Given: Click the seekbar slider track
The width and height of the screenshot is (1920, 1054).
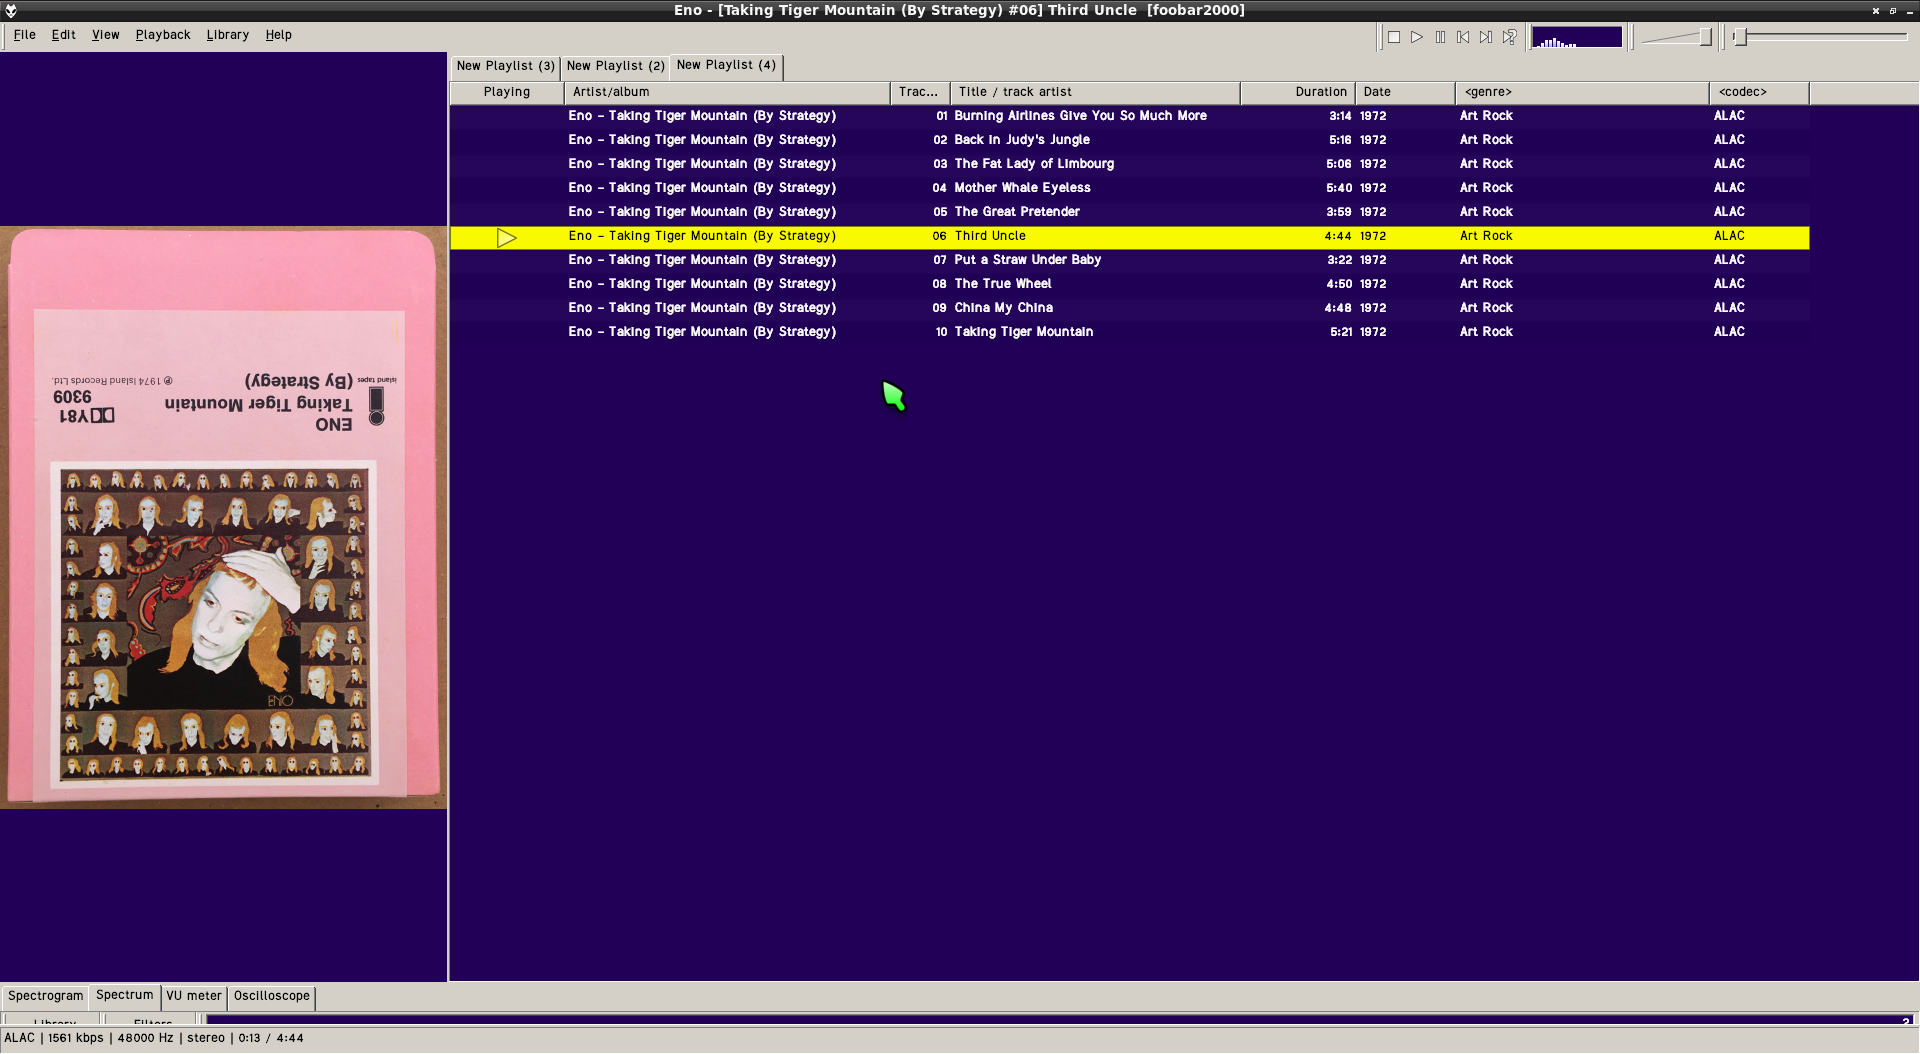Looking at the screenshot, I should [1822, 37].
